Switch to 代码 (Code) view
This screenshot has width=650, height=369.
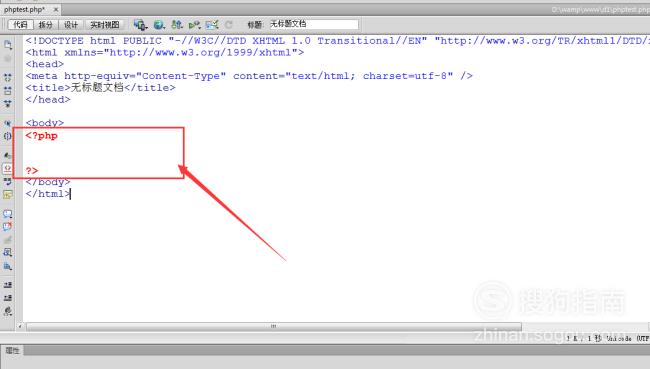tap(20, 25)
